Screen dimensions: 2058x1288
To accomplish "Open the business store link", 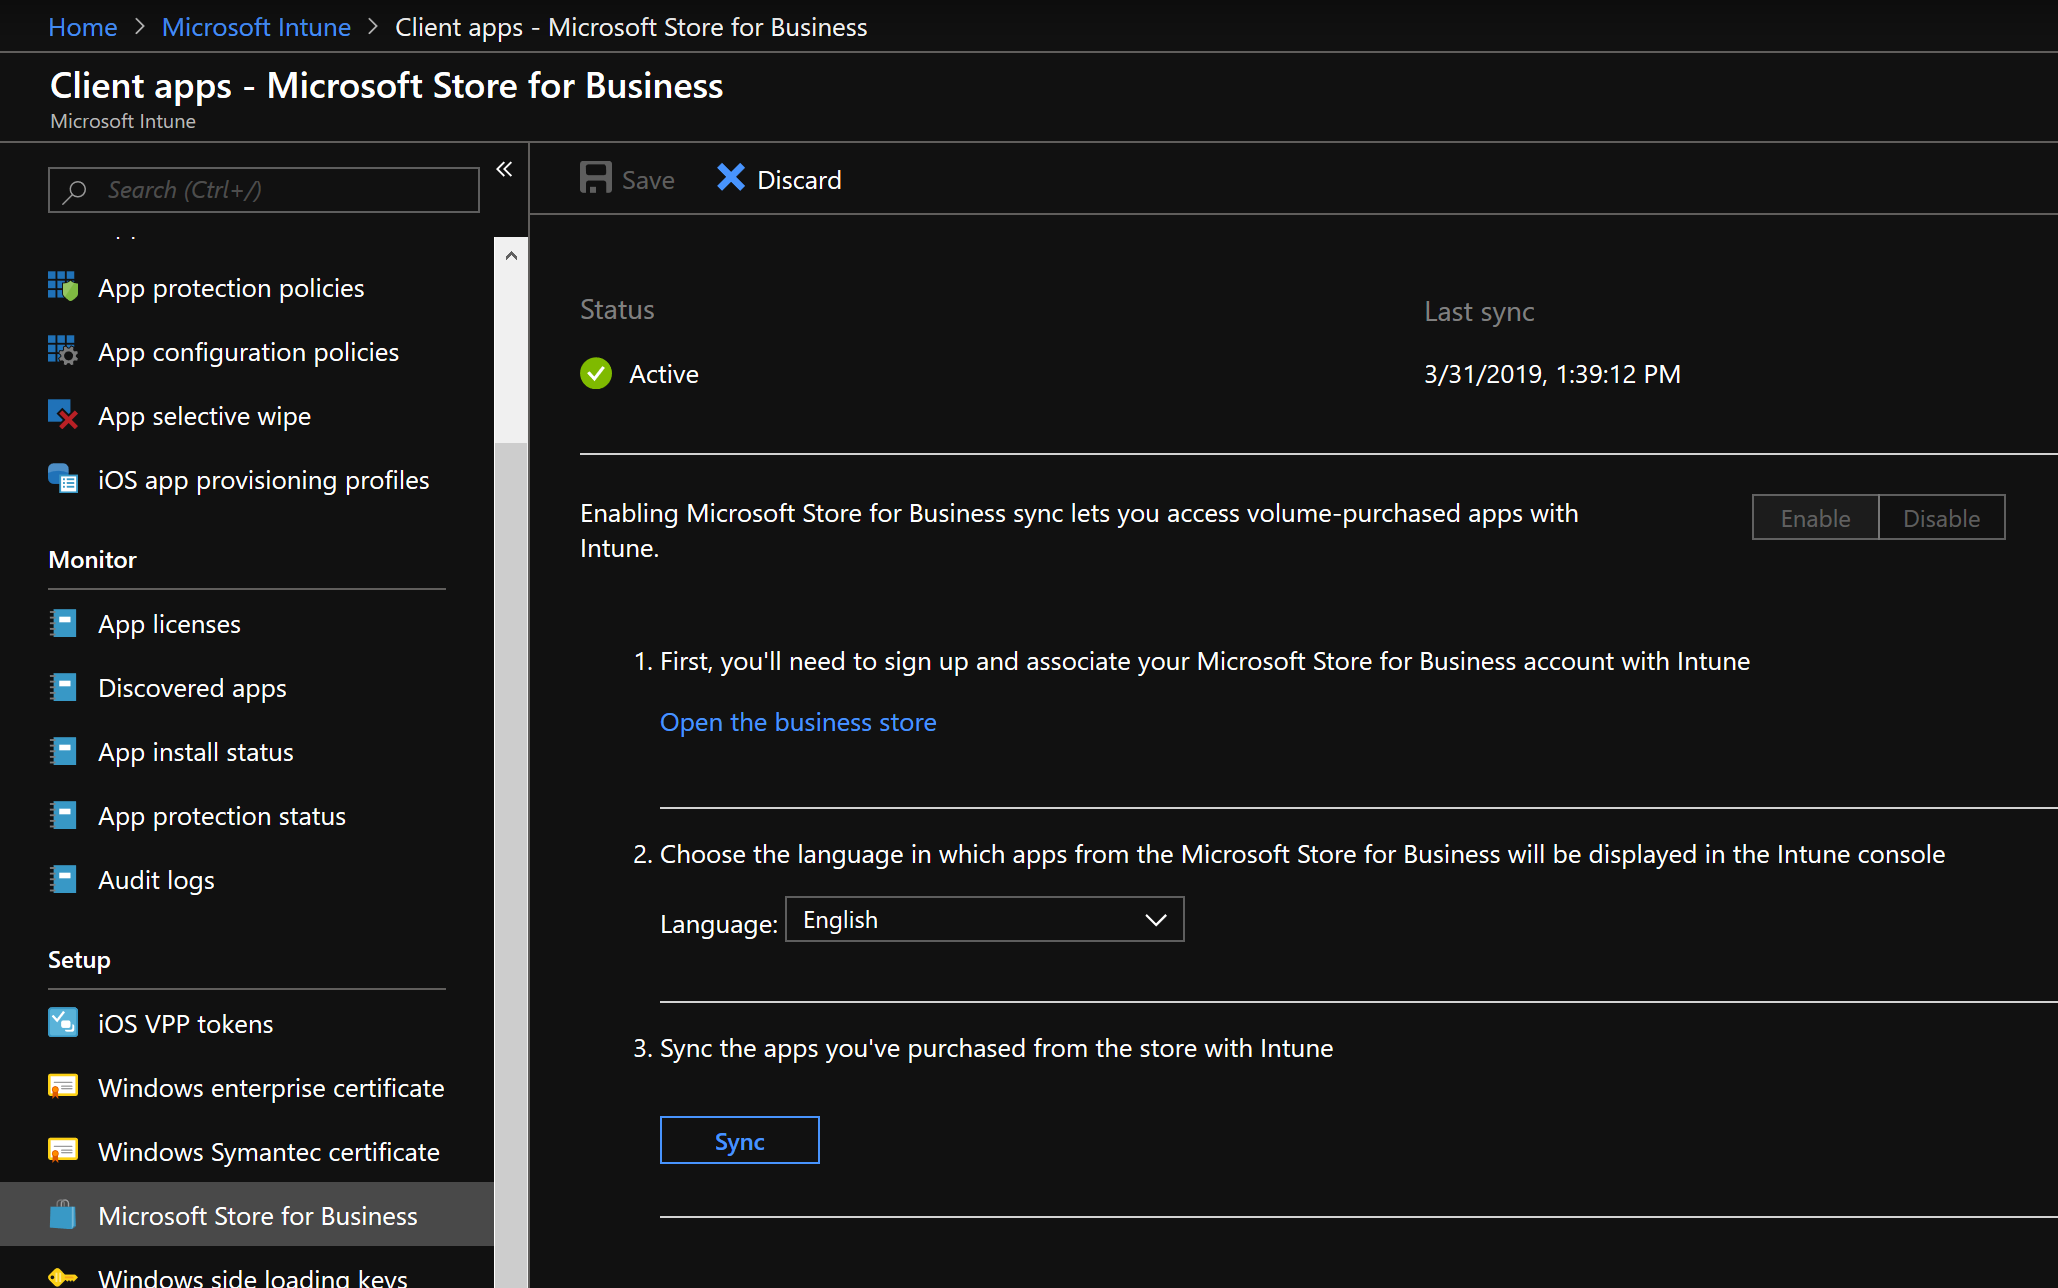I will [x=798, y=721].
